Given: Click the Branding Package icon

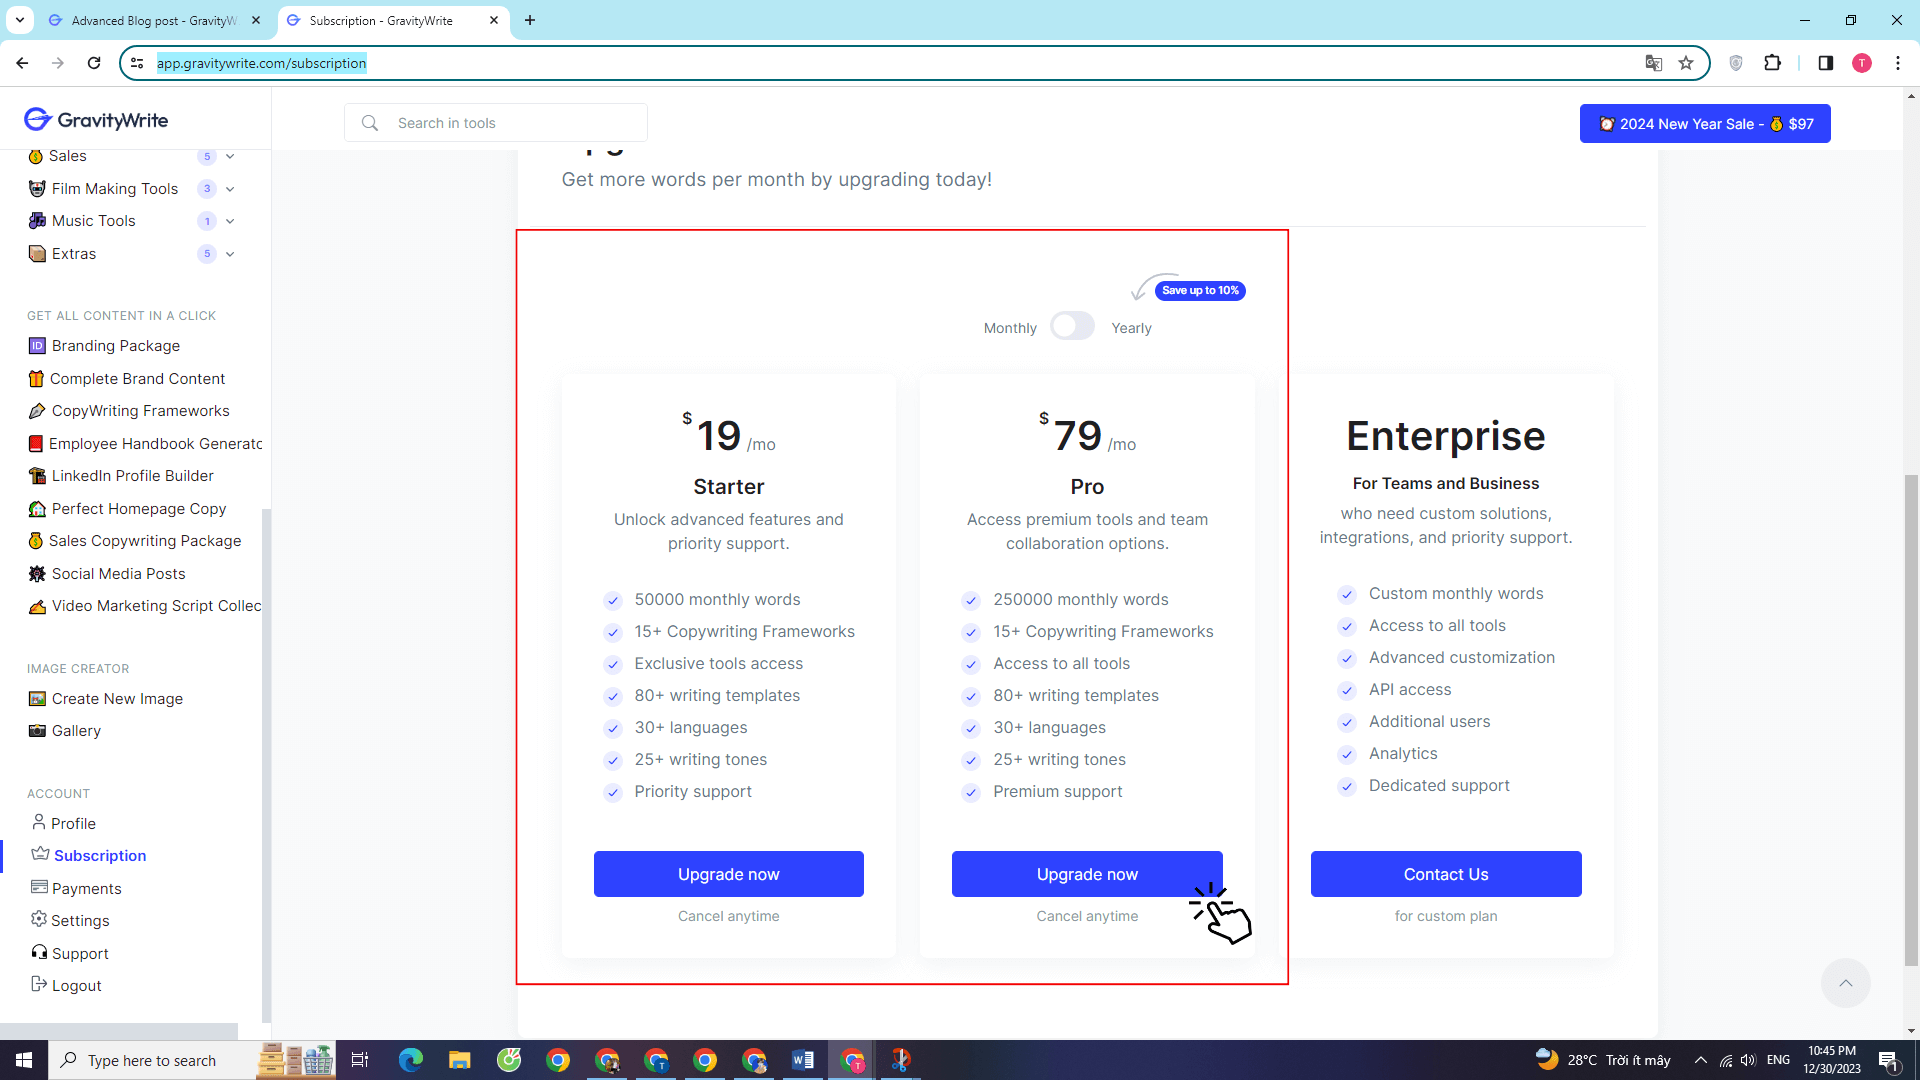Looking at the screenshot, I should pos(37,346).
